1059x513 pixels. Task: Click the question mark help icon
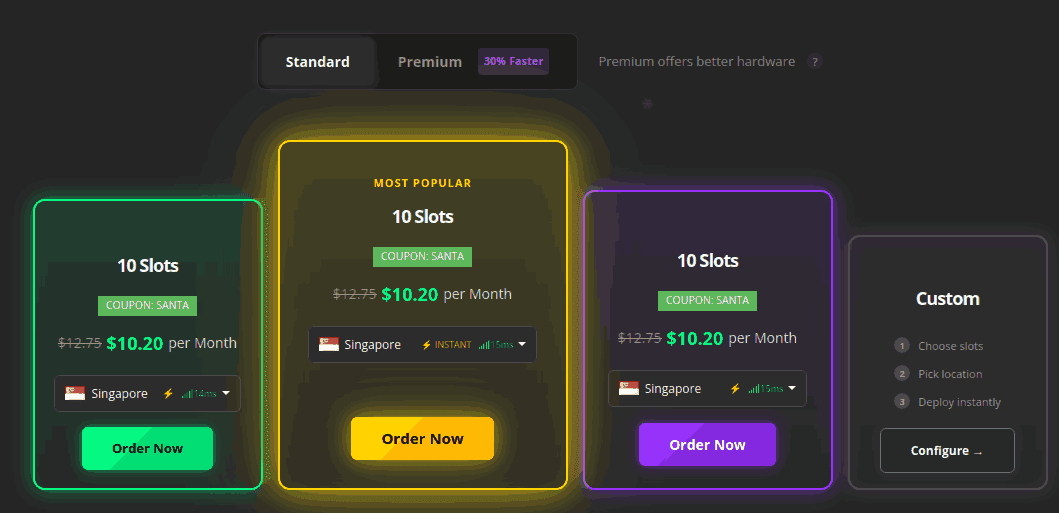tap(815, 62)
